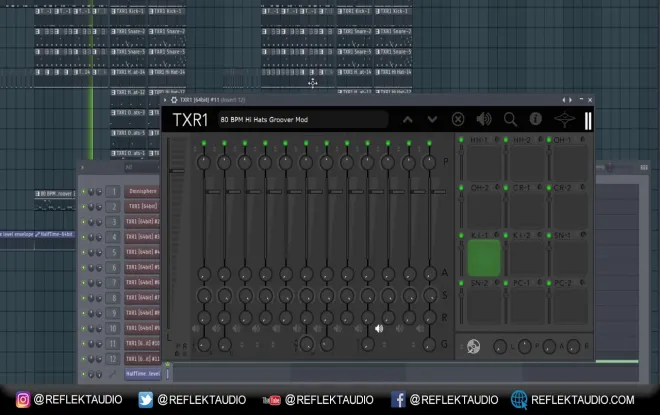The image size is (660, 415).
Task: Click the next-preset arrow in TXR1 title bar
Action: coord(570,100)
